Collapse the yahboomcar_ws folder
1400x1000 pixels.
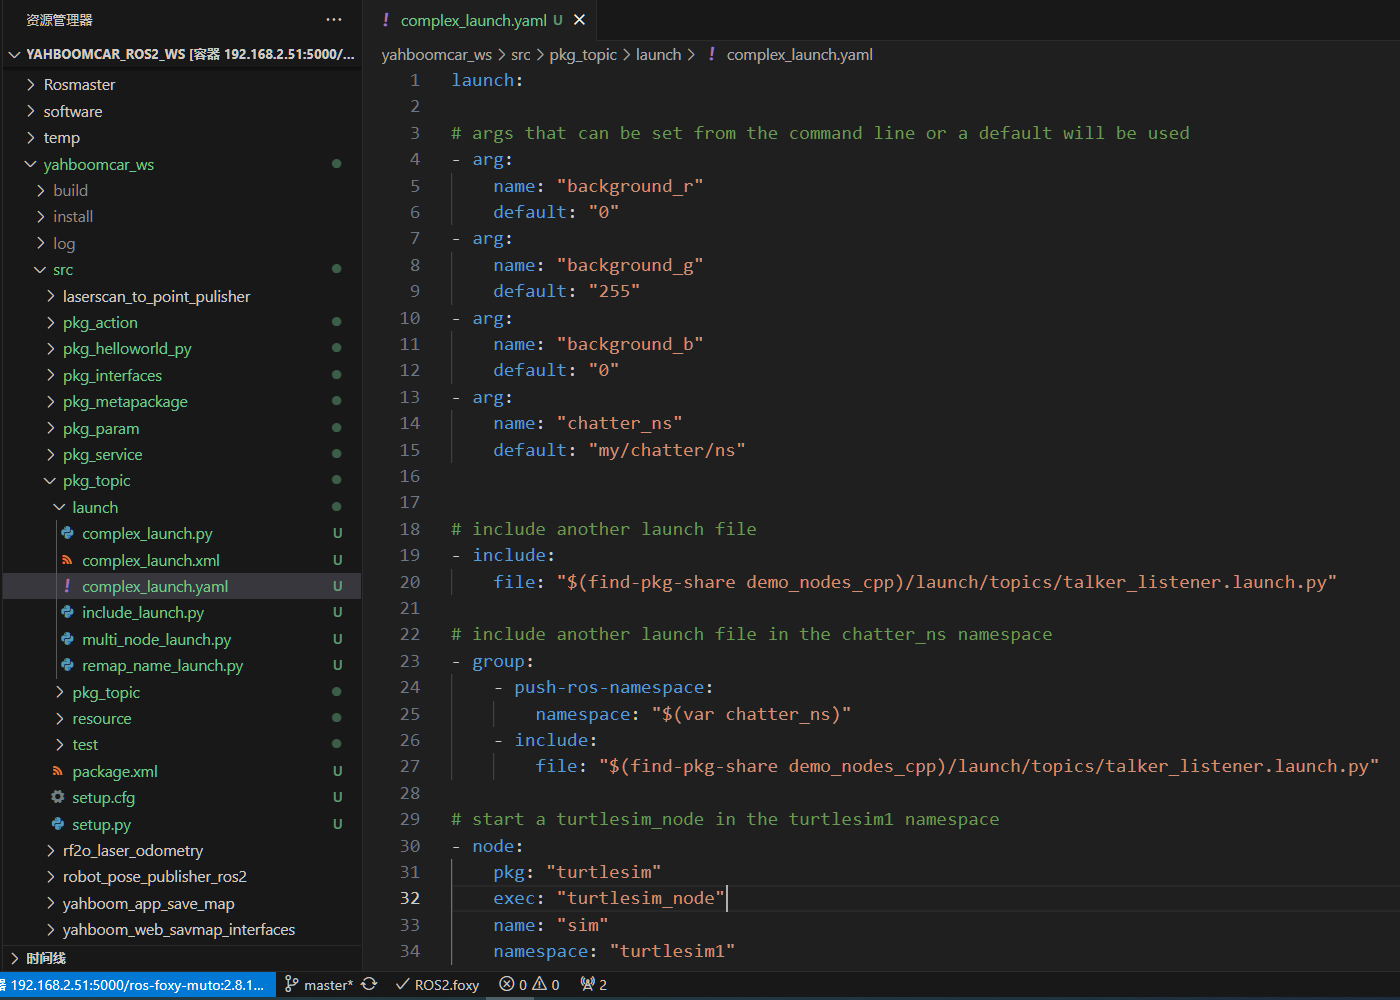[x=31, y=164]
